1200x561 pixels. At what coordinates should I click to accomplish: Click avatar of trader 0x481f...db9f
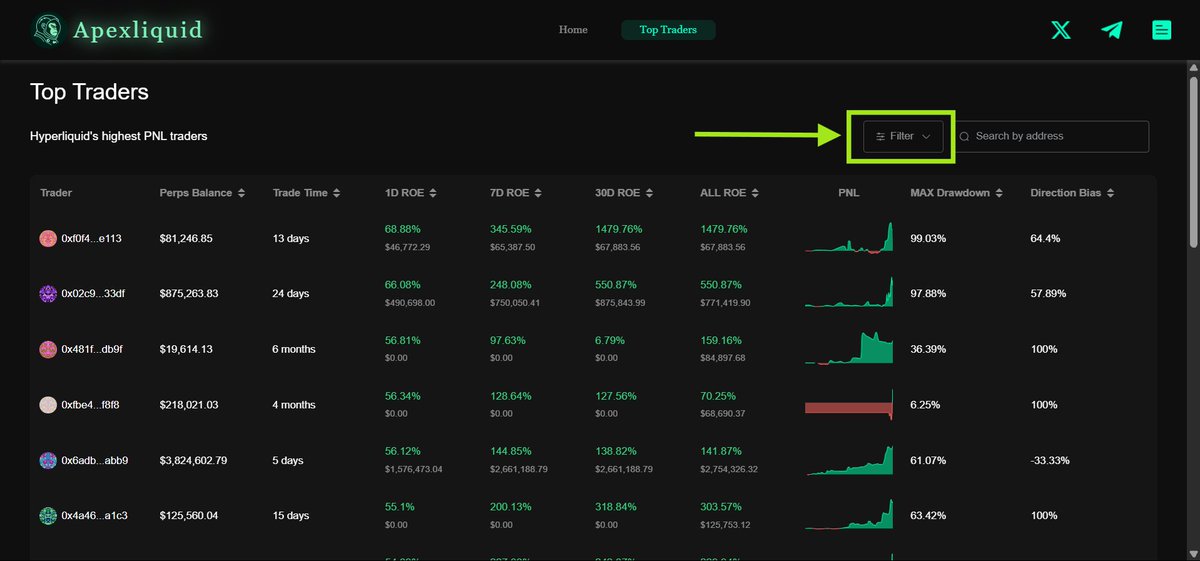47,349
